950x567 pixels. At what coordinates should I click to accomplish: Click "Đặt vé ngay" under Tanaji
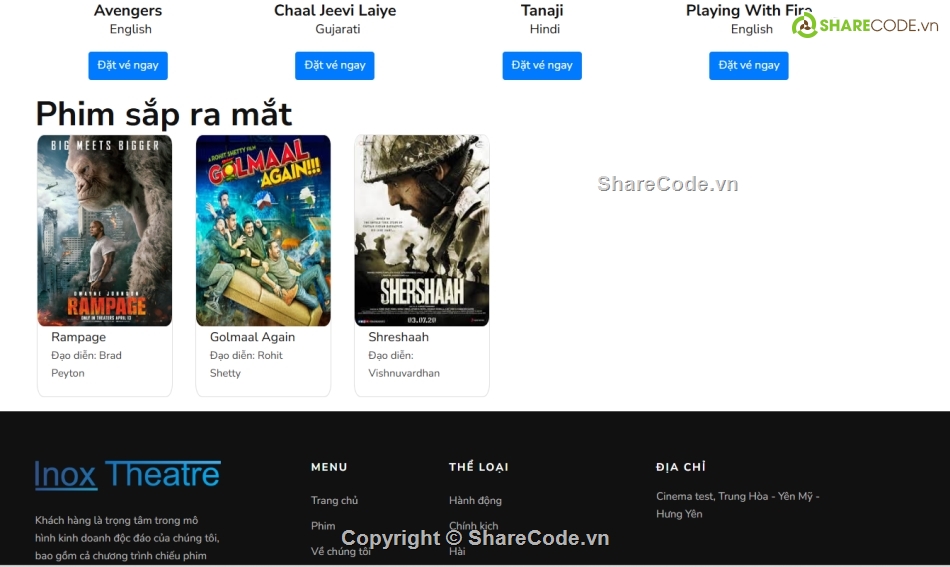pos(542,65)
